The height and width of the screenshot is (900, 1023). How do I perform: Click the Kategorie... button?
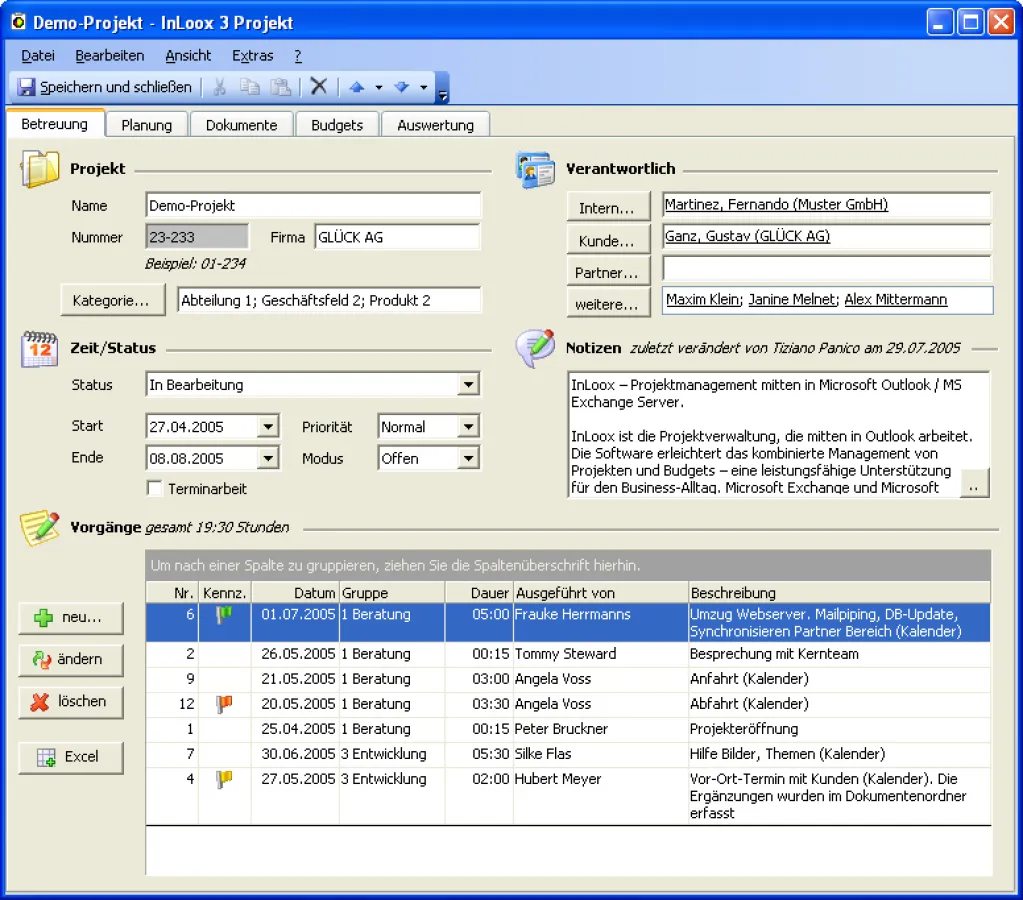click(x=112, y=300)
